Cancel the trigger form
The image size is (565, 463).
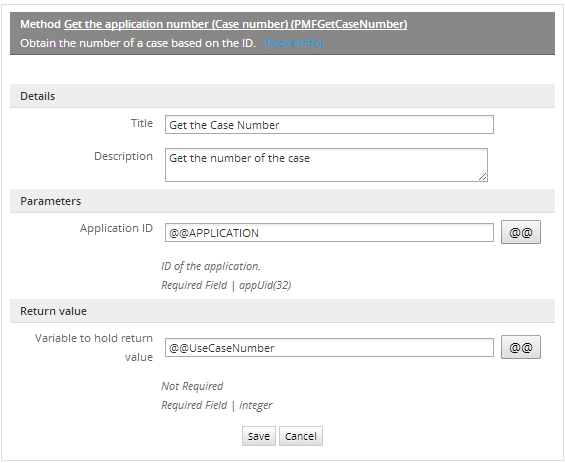tap(301, 436)
